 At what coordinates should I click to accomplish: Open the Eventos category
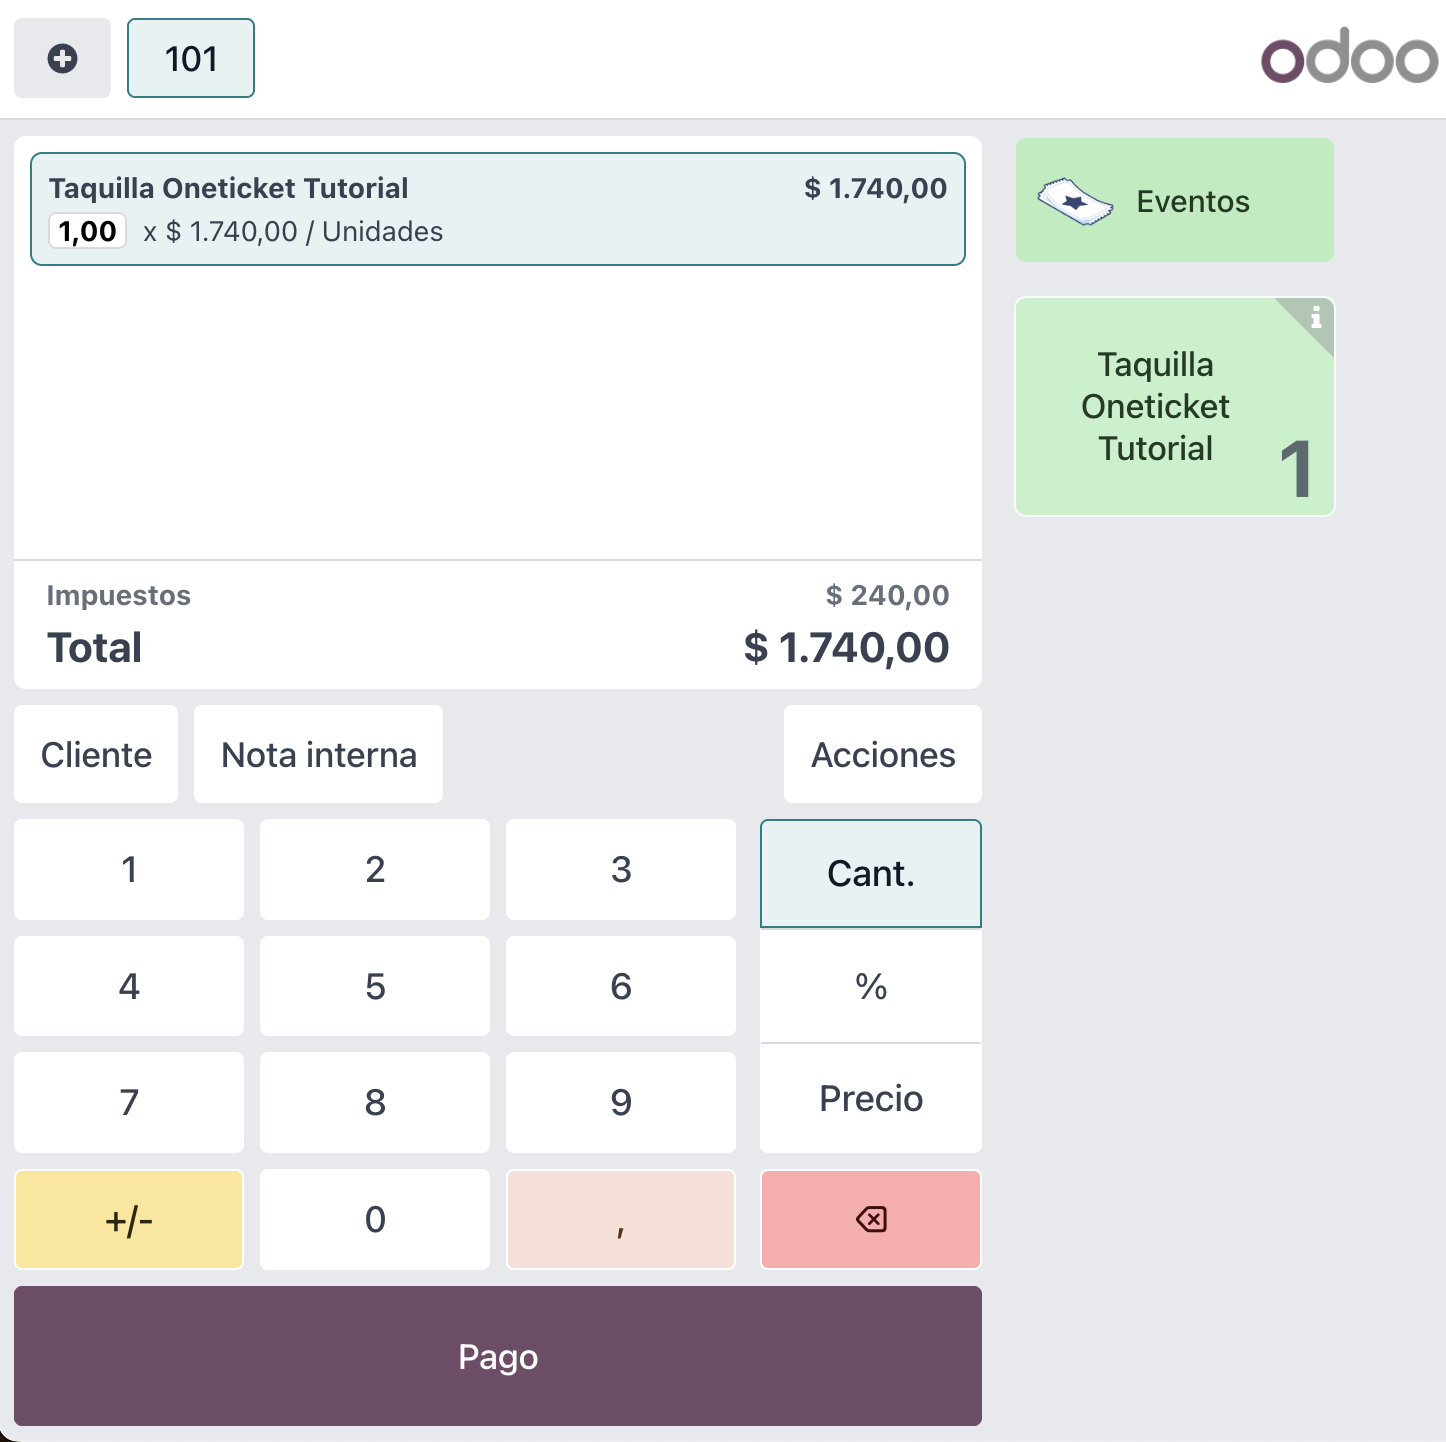point(1192,201)
